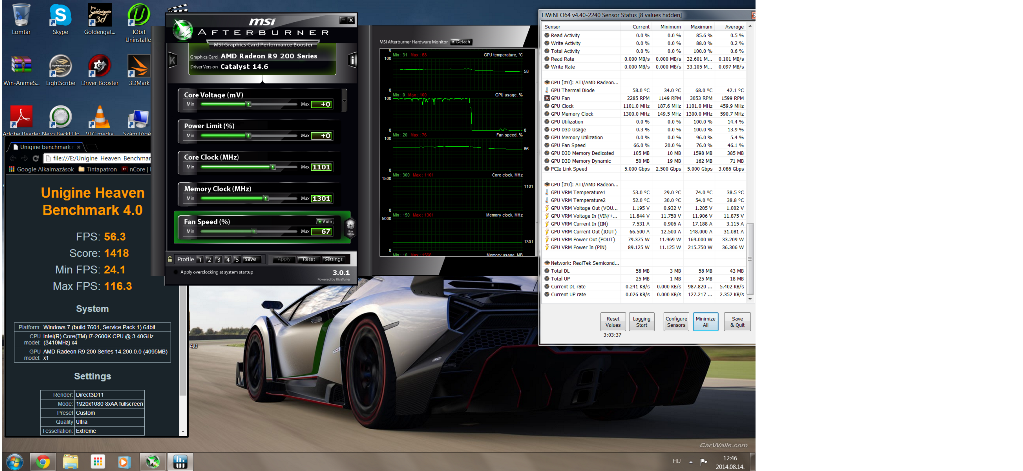Image resolution: width=1023 pixels, height=471 pixels.
Task: Open Adobe Reader desktop shortcut
Action: [21, 121]
